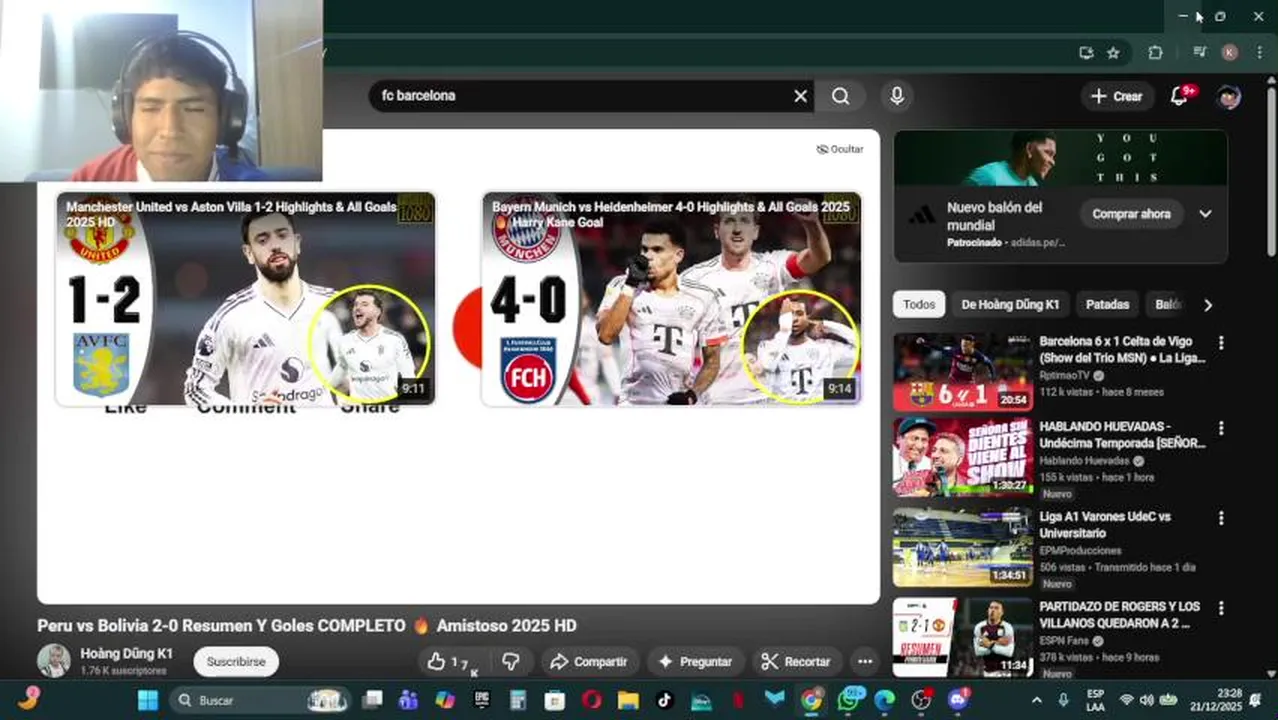
Task: Start voice search with the microphone
Action: [897, 96]
